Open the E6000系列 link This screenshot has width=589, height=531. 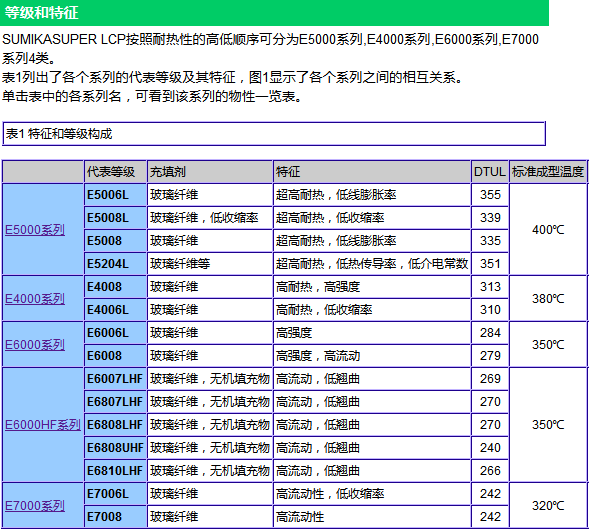(35, 344)
